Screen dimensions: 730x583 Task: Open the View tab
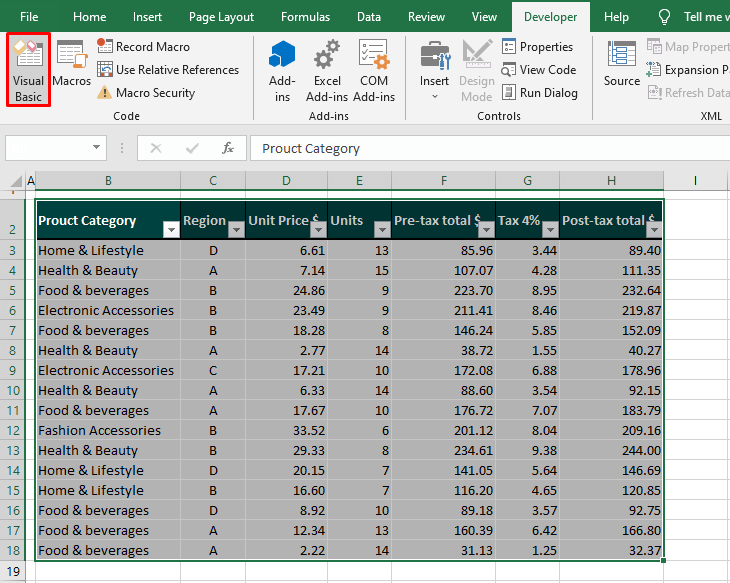pos(484,17)
